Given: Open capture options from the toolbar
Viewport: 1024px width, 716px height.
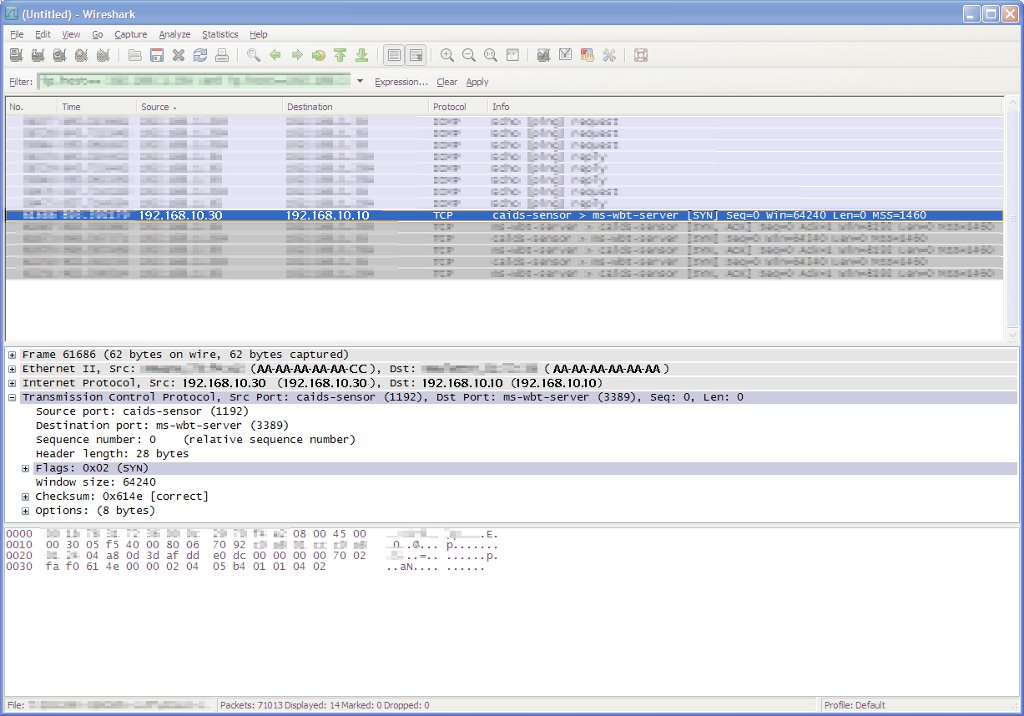Looking at the screenshot, I should pyautogui.click(x=38, y=56).
